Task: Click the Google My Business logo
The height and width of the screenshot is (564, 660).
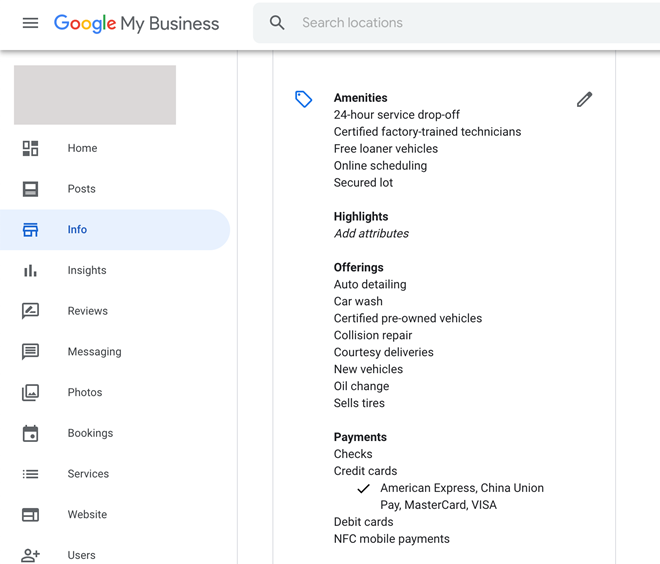Action: (x=136, y=24)
